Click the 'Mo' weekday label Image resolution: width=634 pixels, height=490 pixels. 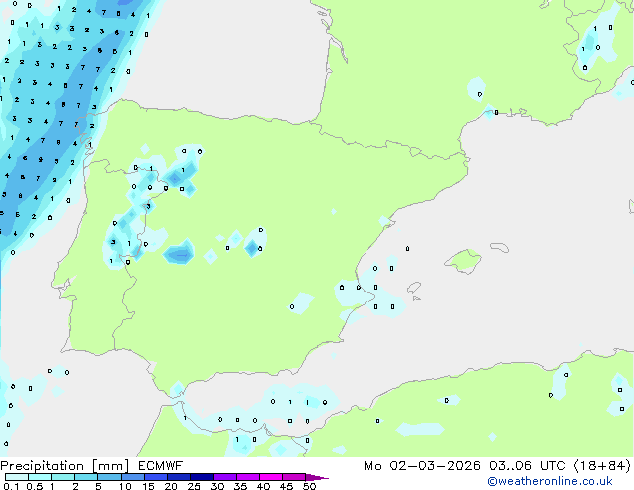tap(372, 466)
